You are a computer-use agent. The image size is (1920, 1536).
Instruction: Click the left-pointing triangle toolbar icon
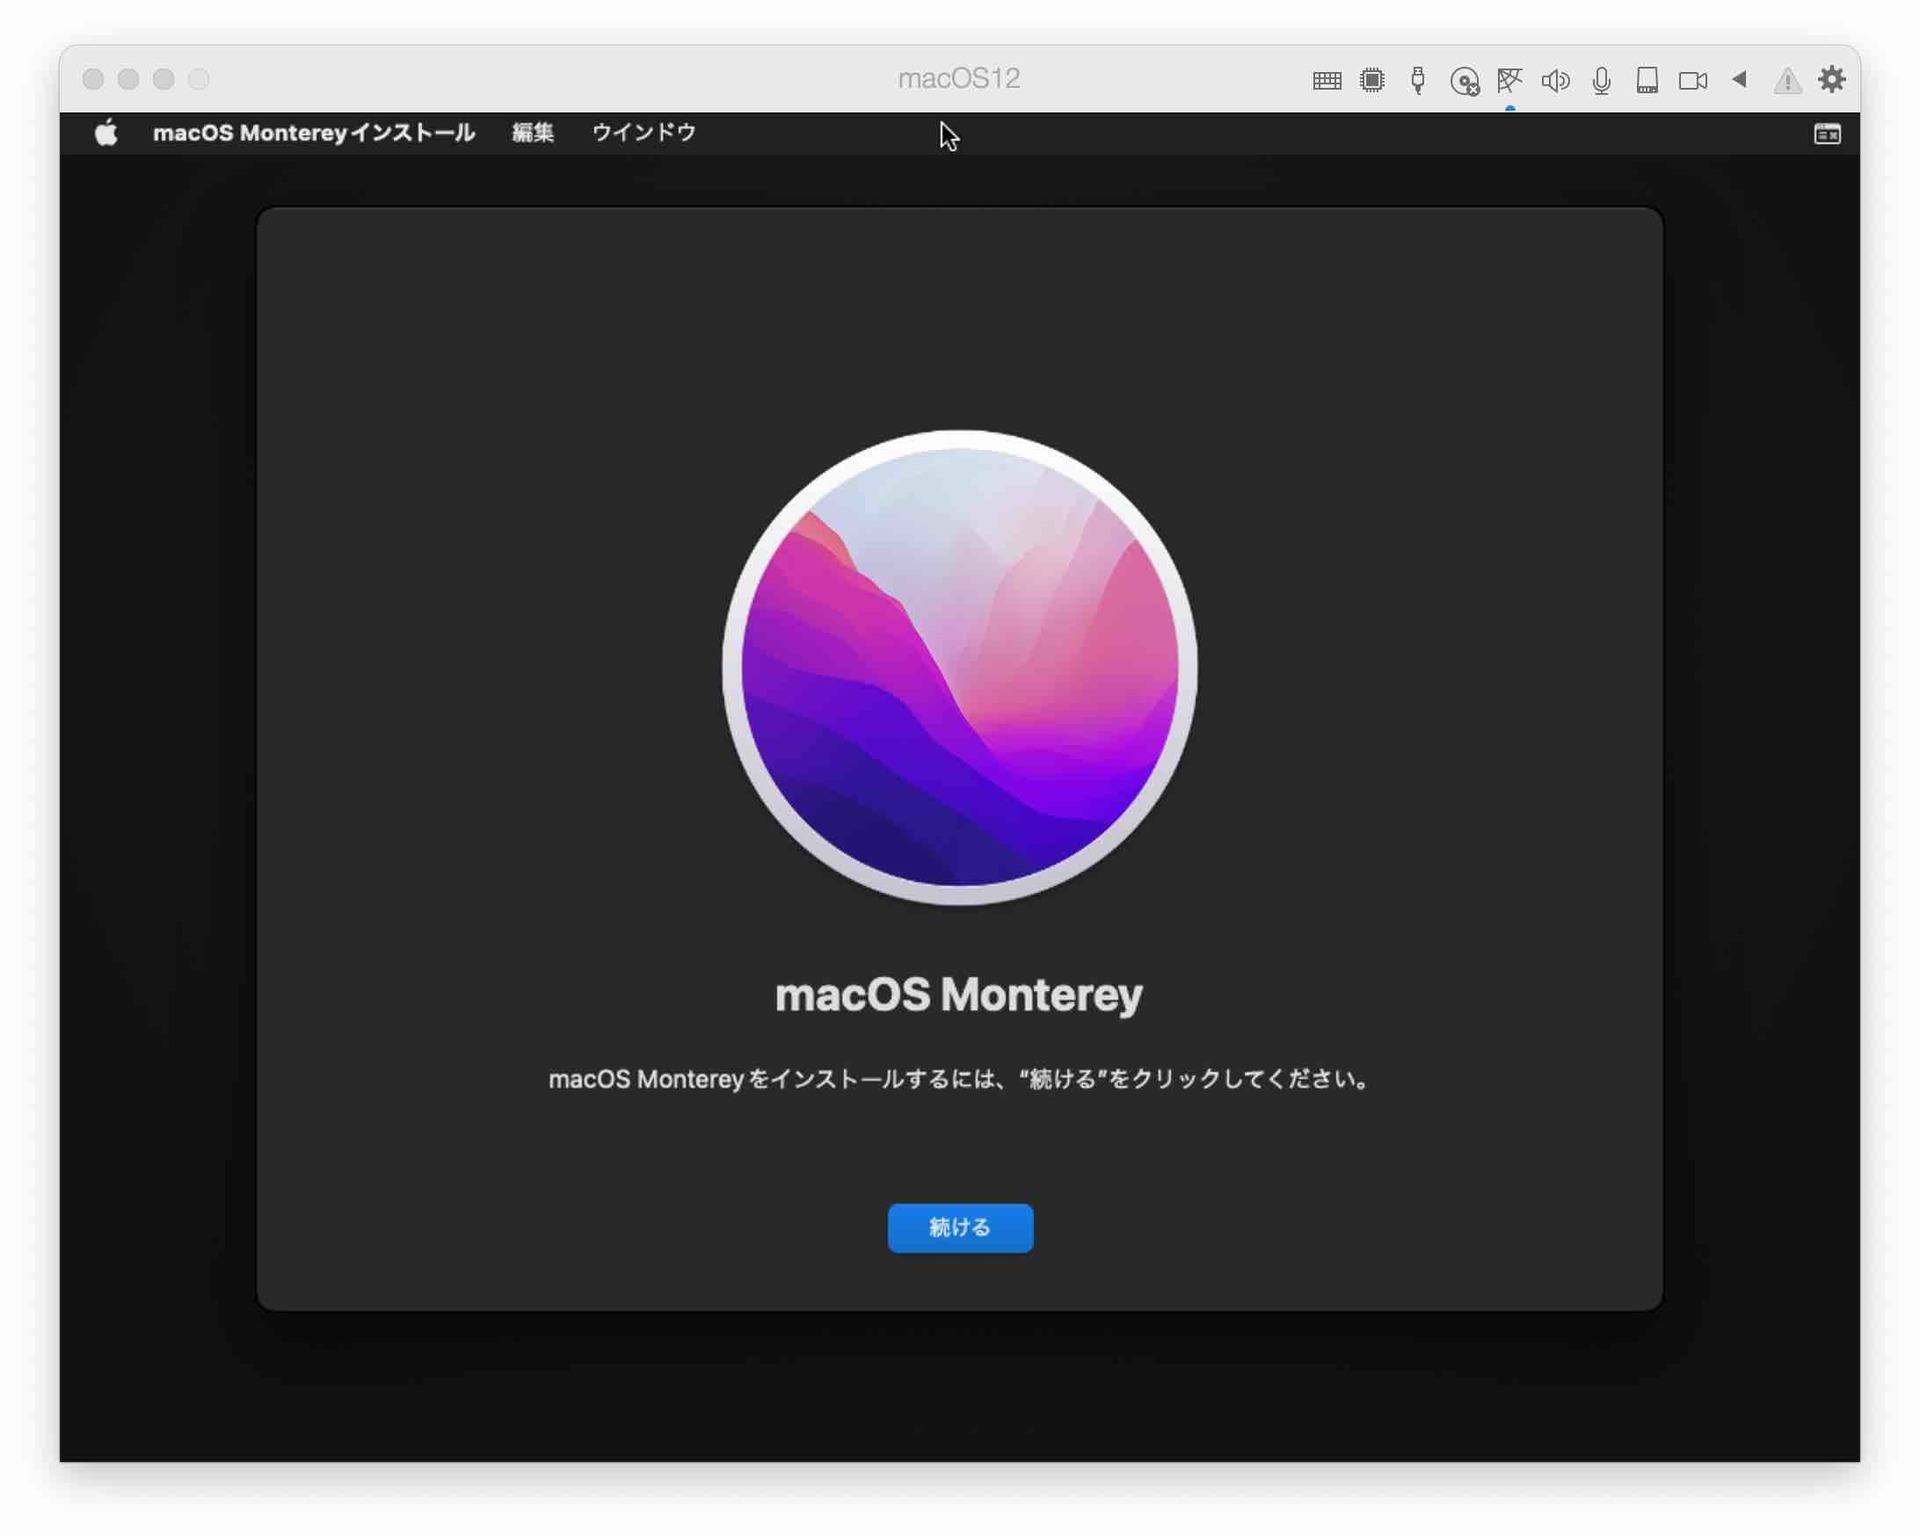(x=1739, y=79)
